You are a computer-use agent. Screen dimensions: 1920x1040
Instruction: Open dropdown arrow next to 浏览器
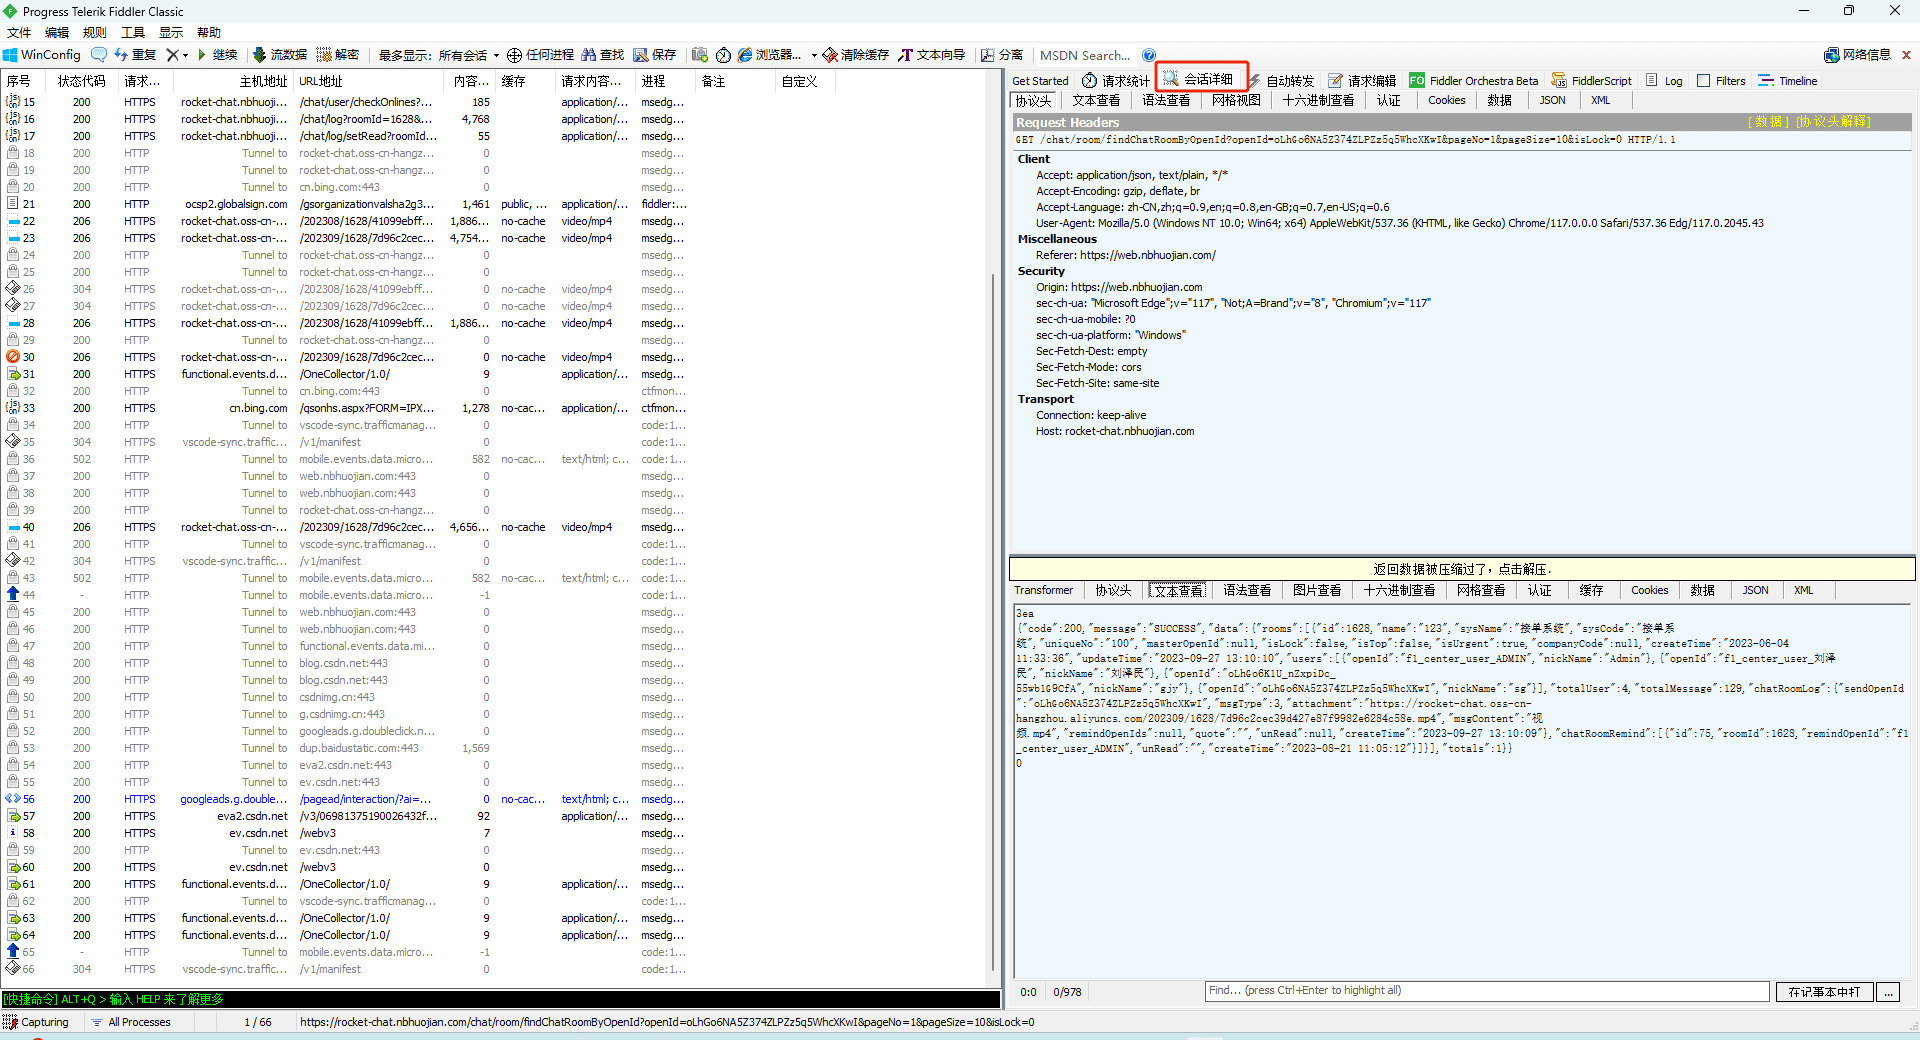coord(814,55)
